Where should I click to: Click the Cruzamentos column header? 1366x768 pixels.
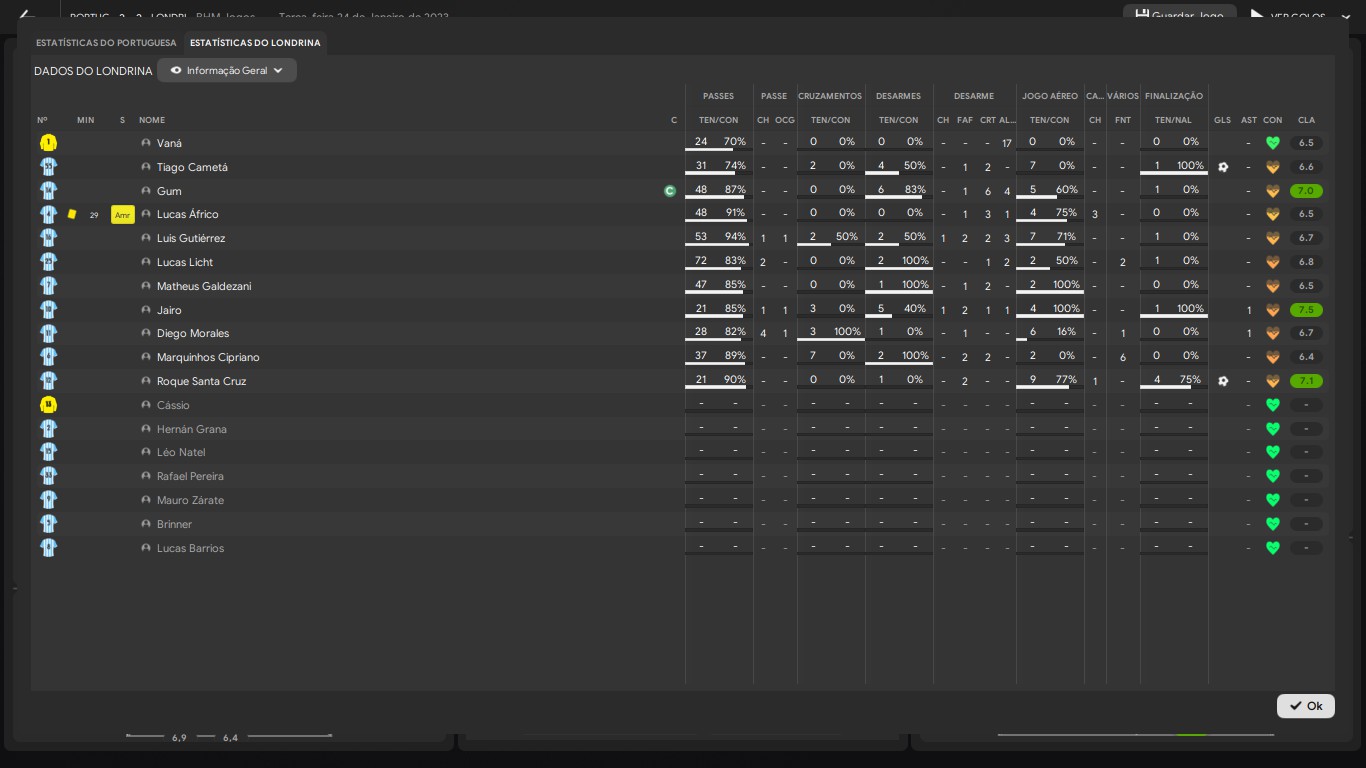tap(830, 96)
